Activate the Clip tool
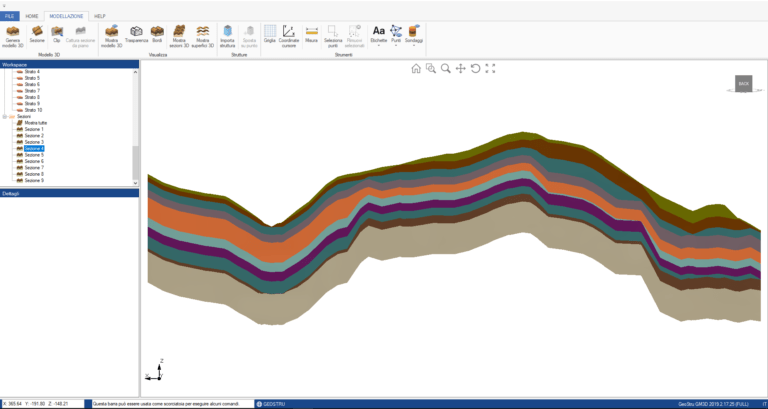Image resolution: width=768 pixels, height=409 pixels. (x=57, y=34)
